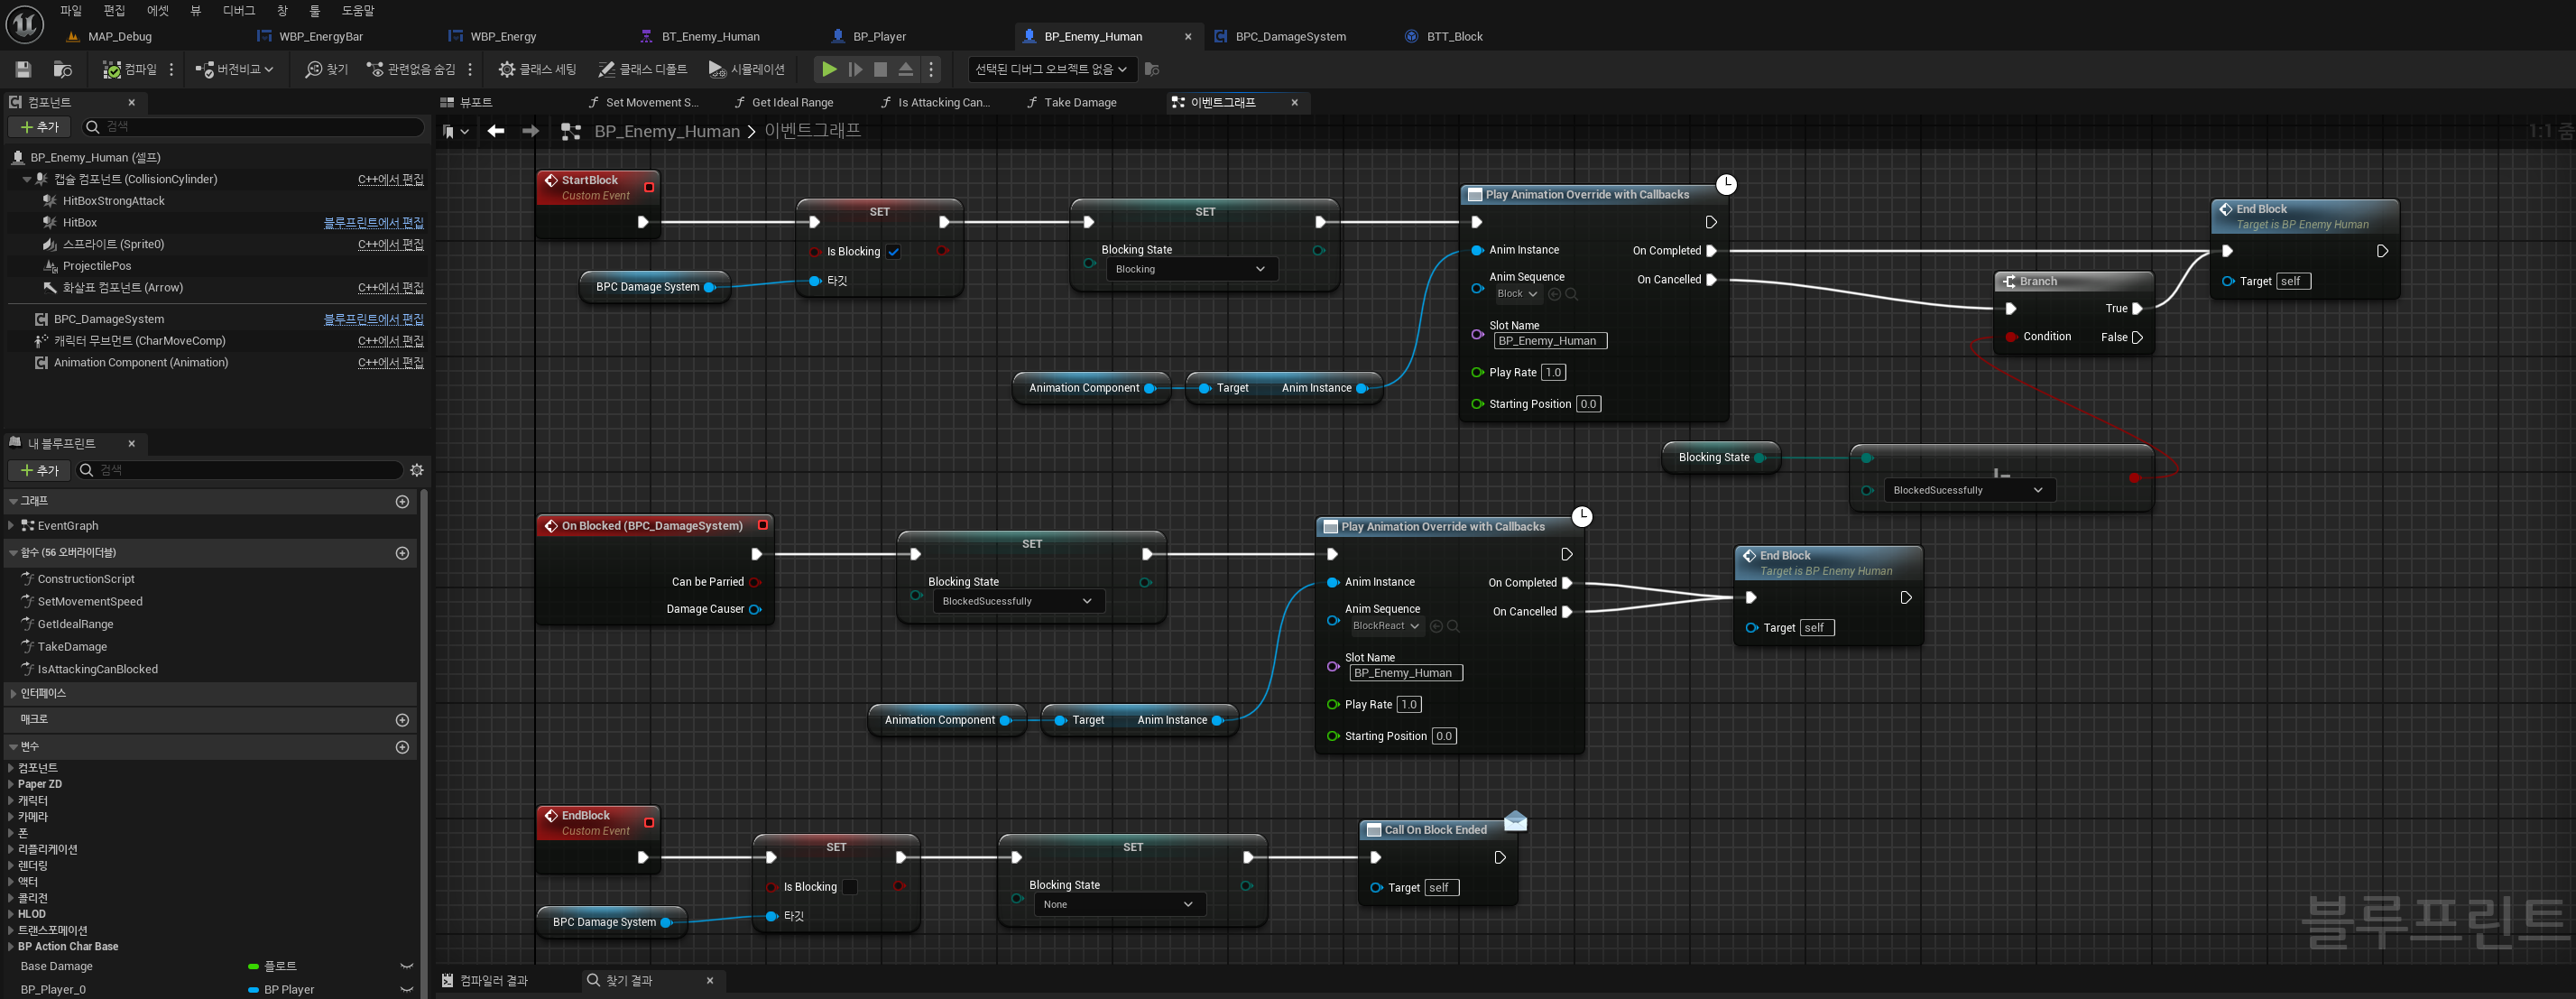Open the 디버그 menu

pos(238,10)
